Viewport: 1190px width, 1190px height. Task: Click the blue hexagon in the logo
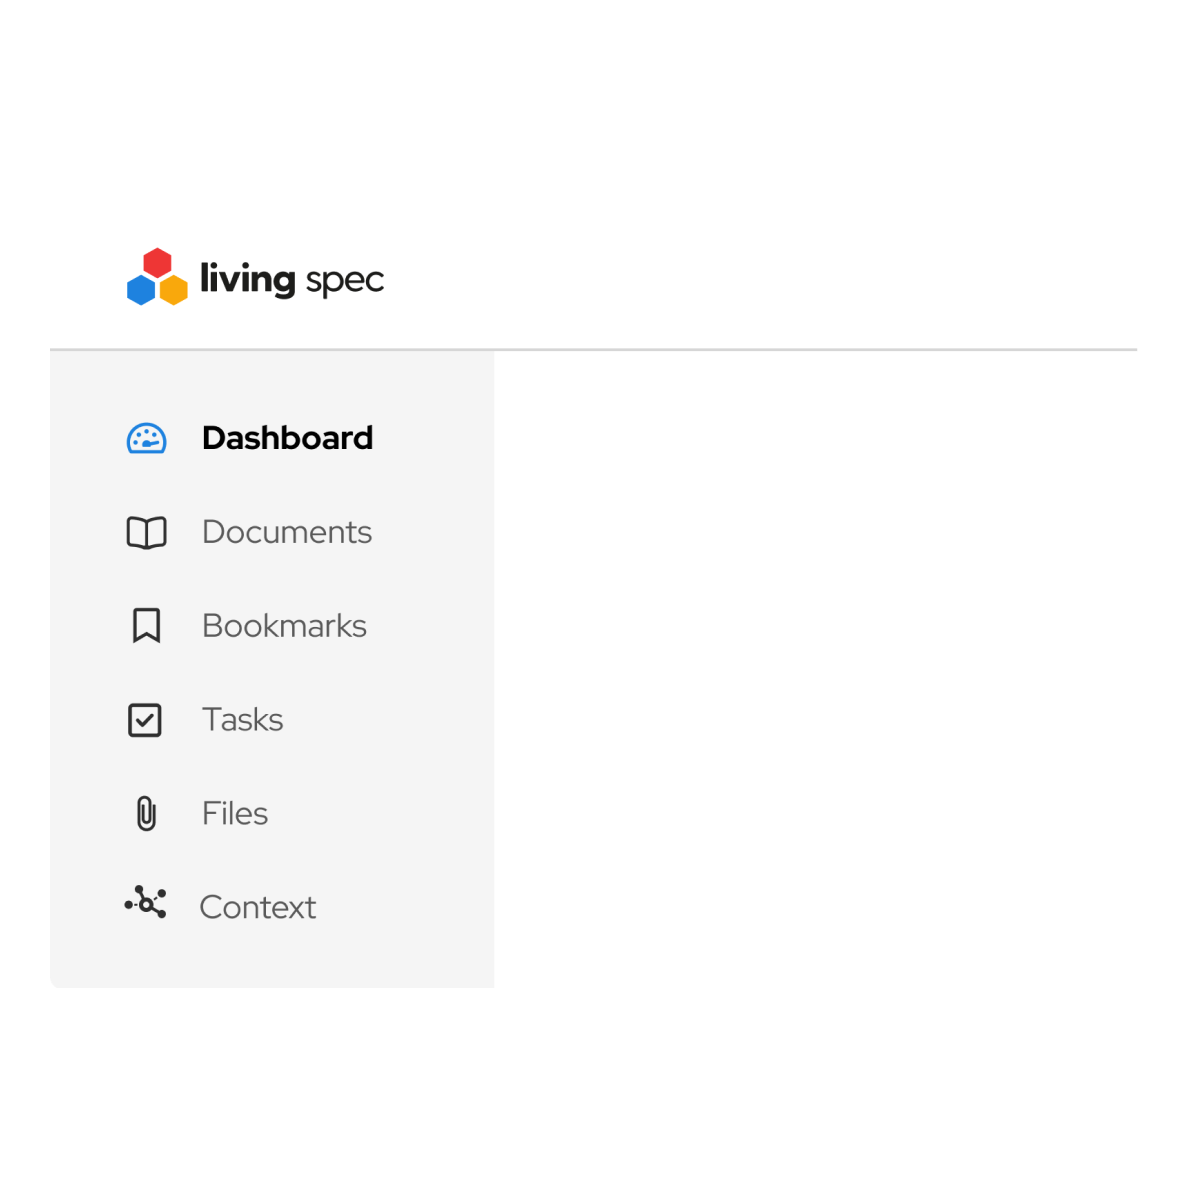pyautogui.click(x=141, y=289)
